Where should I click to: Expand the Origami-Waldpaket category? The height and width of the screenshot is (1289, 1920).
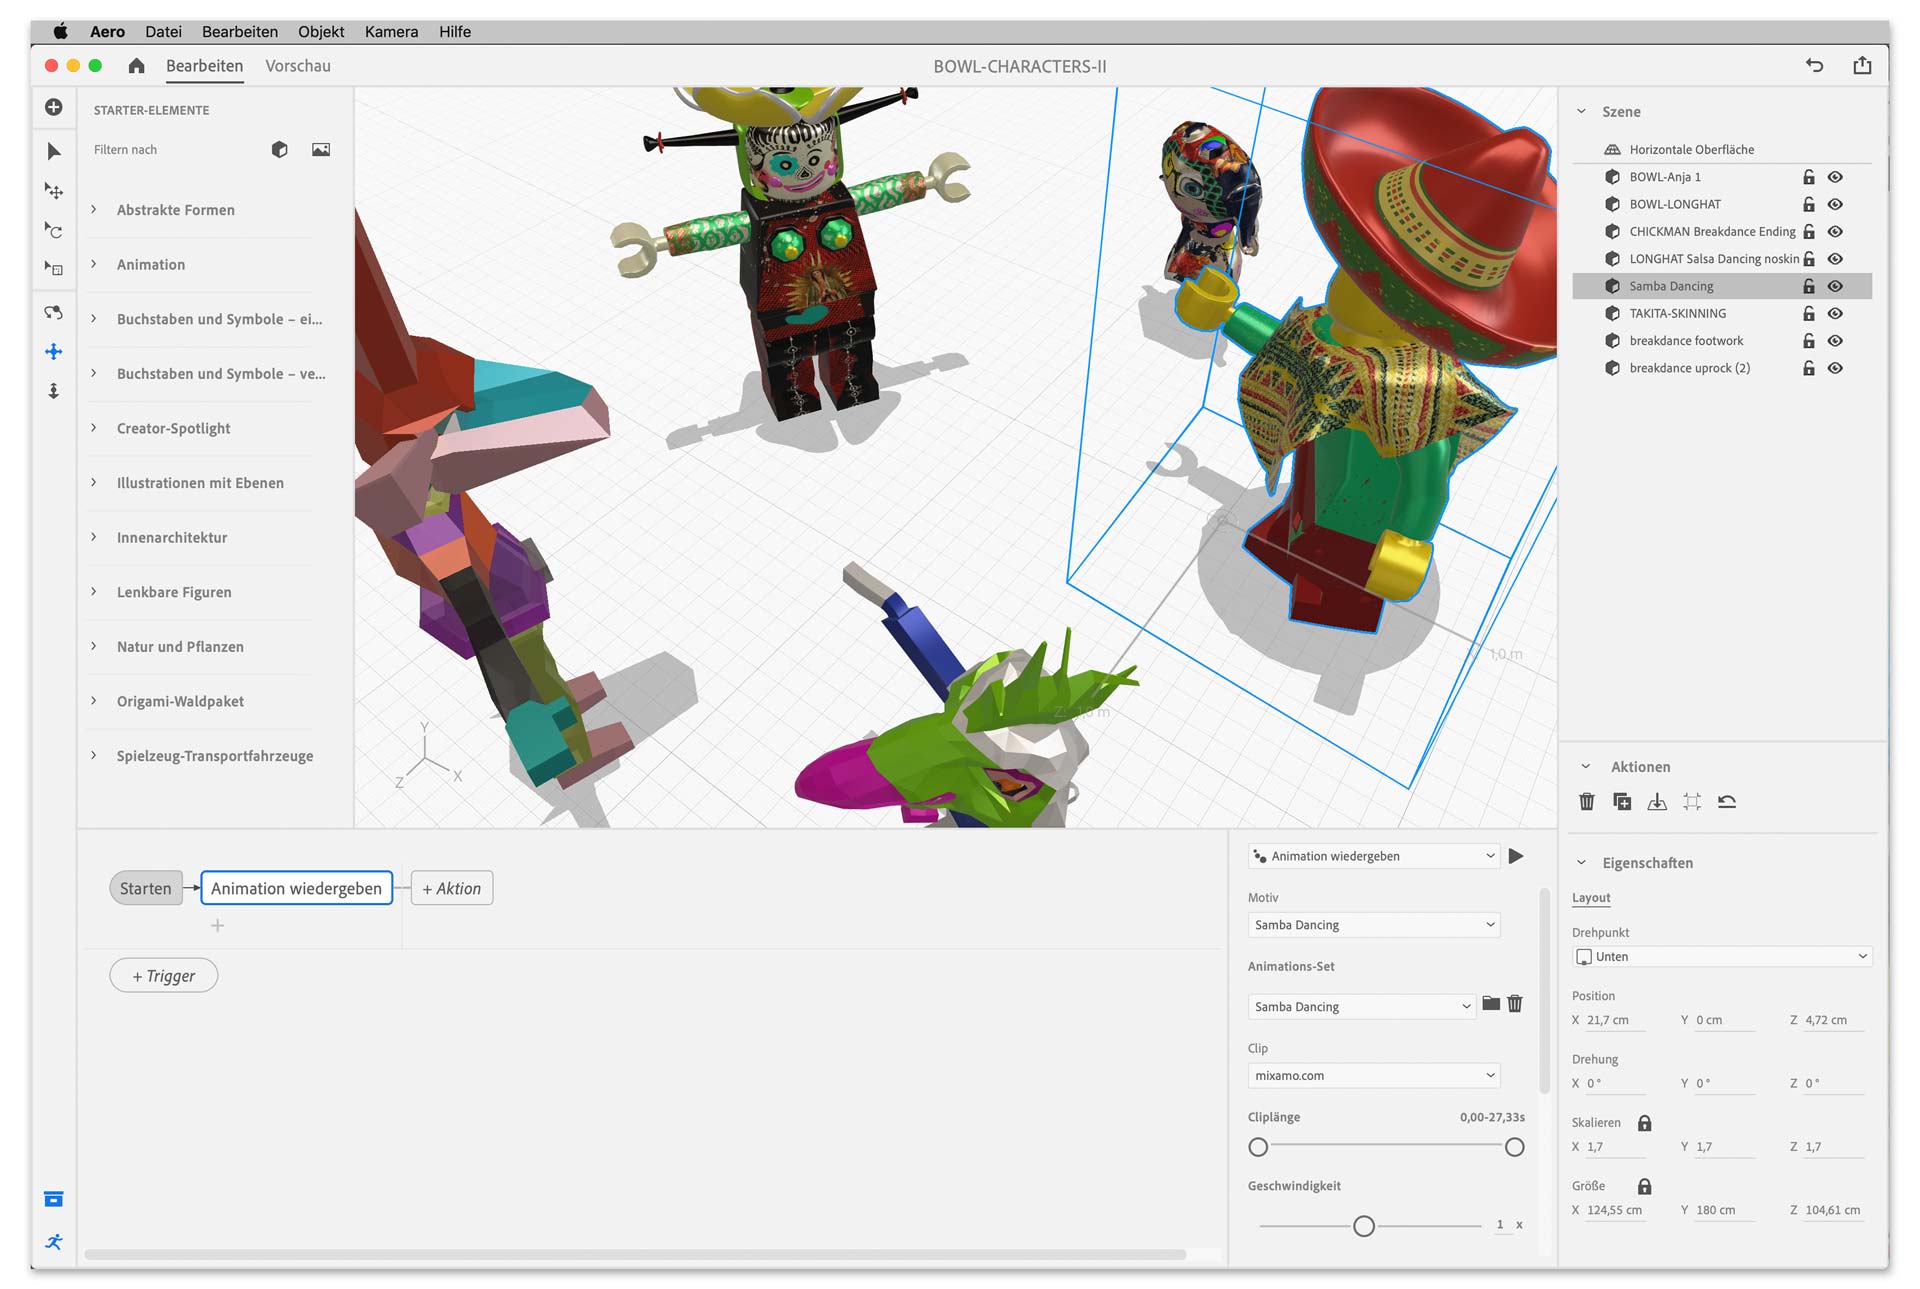94,700
